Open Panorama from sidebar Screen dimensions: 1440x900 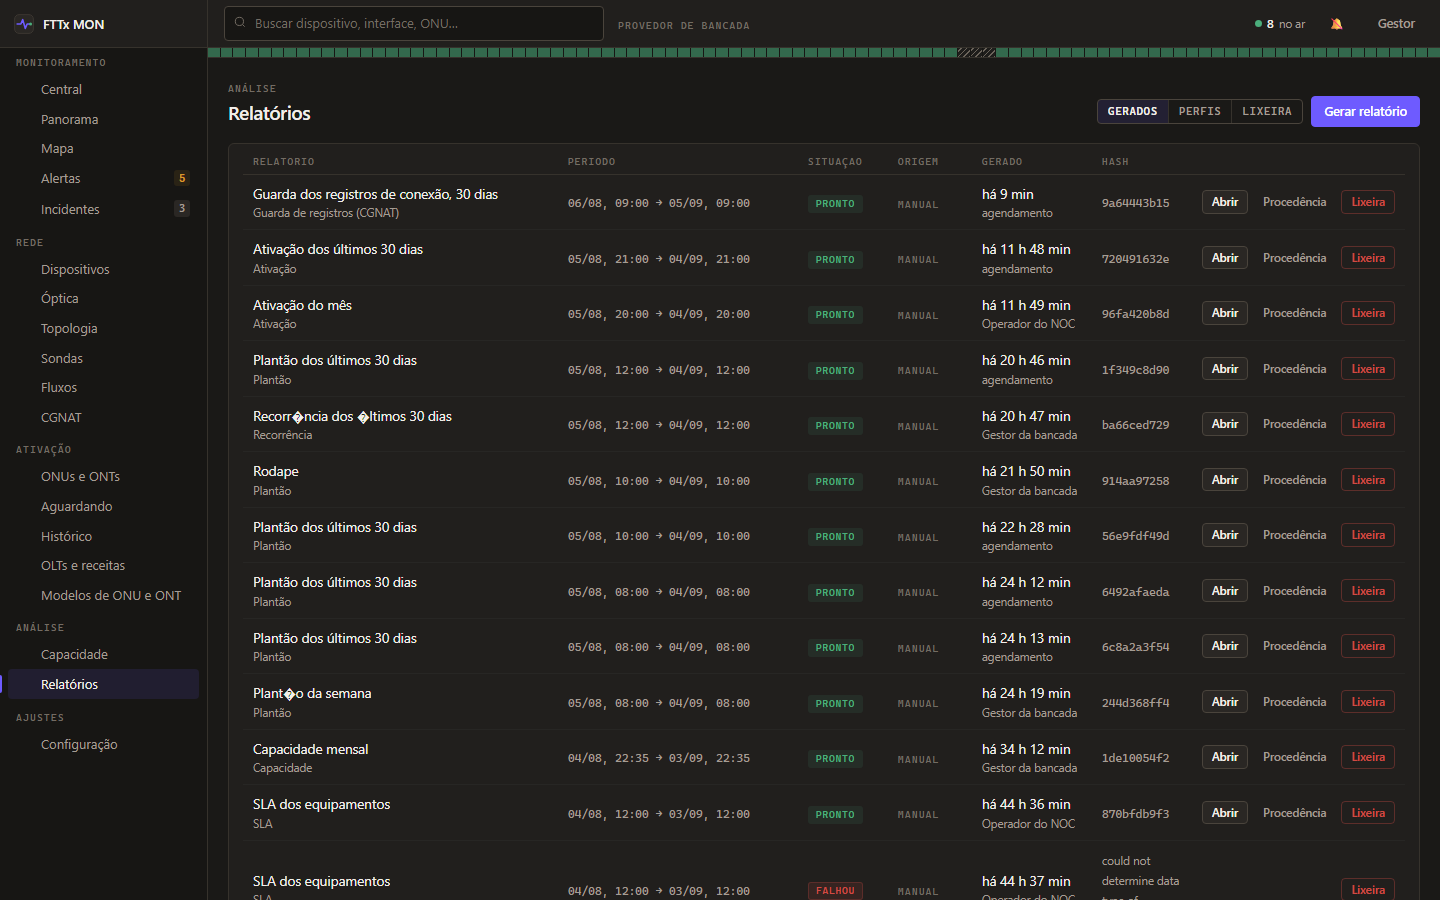103,120
